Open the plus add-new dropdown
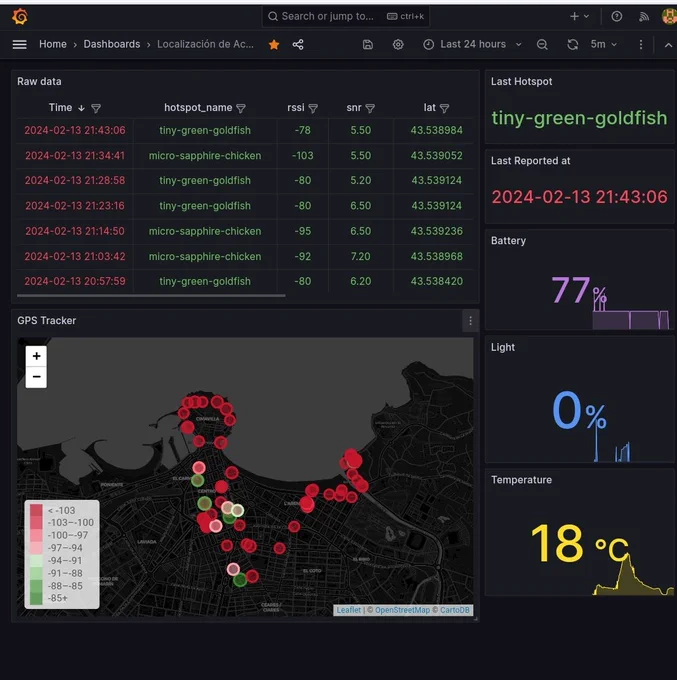This screenshot has height=680, width=677. tap(579, 16)
